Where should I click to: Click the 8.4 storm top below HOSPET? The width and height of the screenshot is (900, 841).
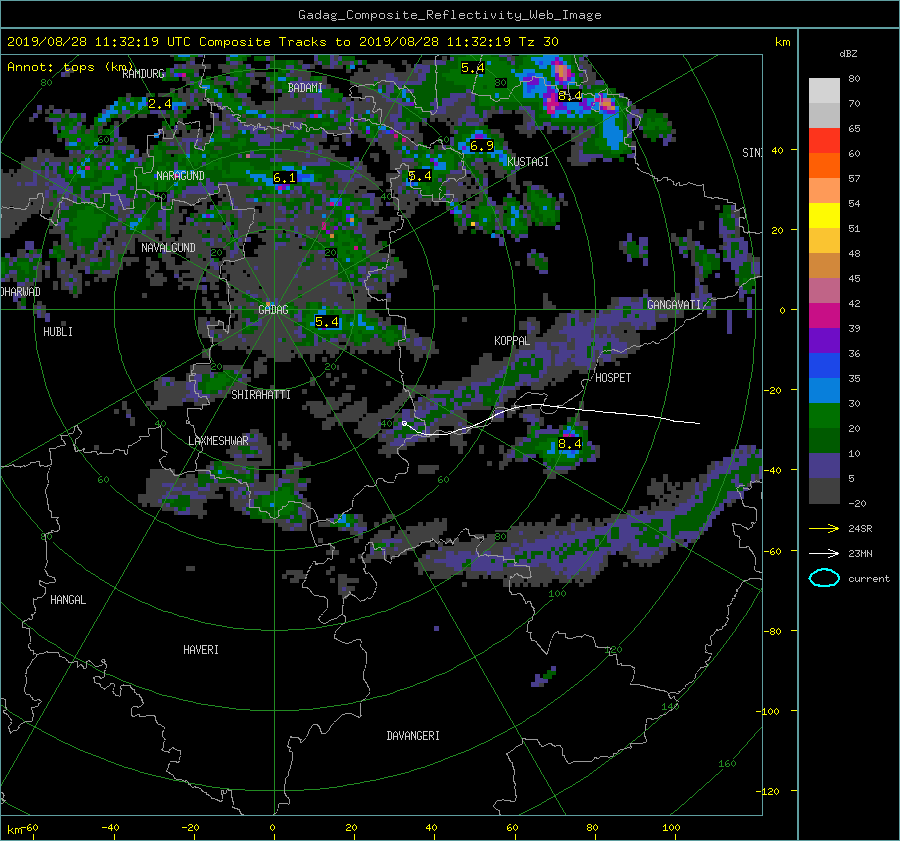[569, 443]
